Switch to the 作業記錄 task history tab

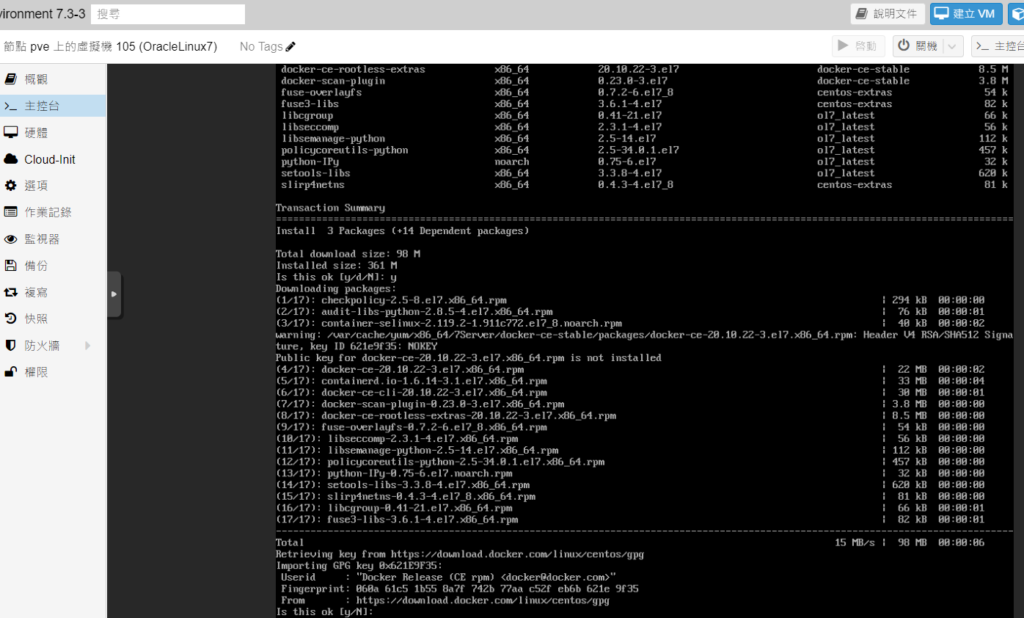point(48,212)
